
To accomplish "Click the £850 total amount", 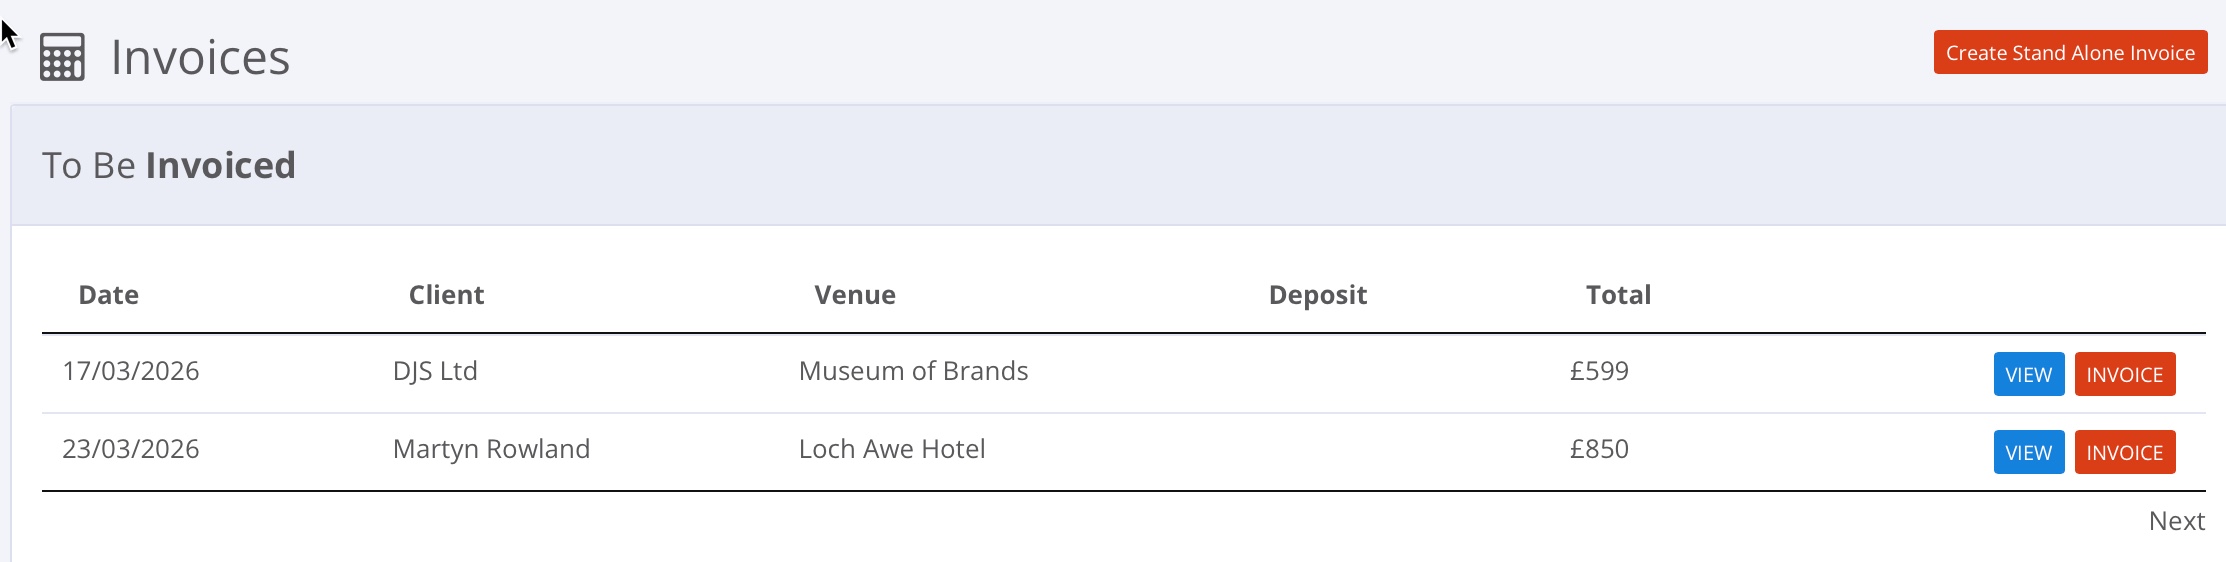I will pyautogui.click(x=1599, y=449).
